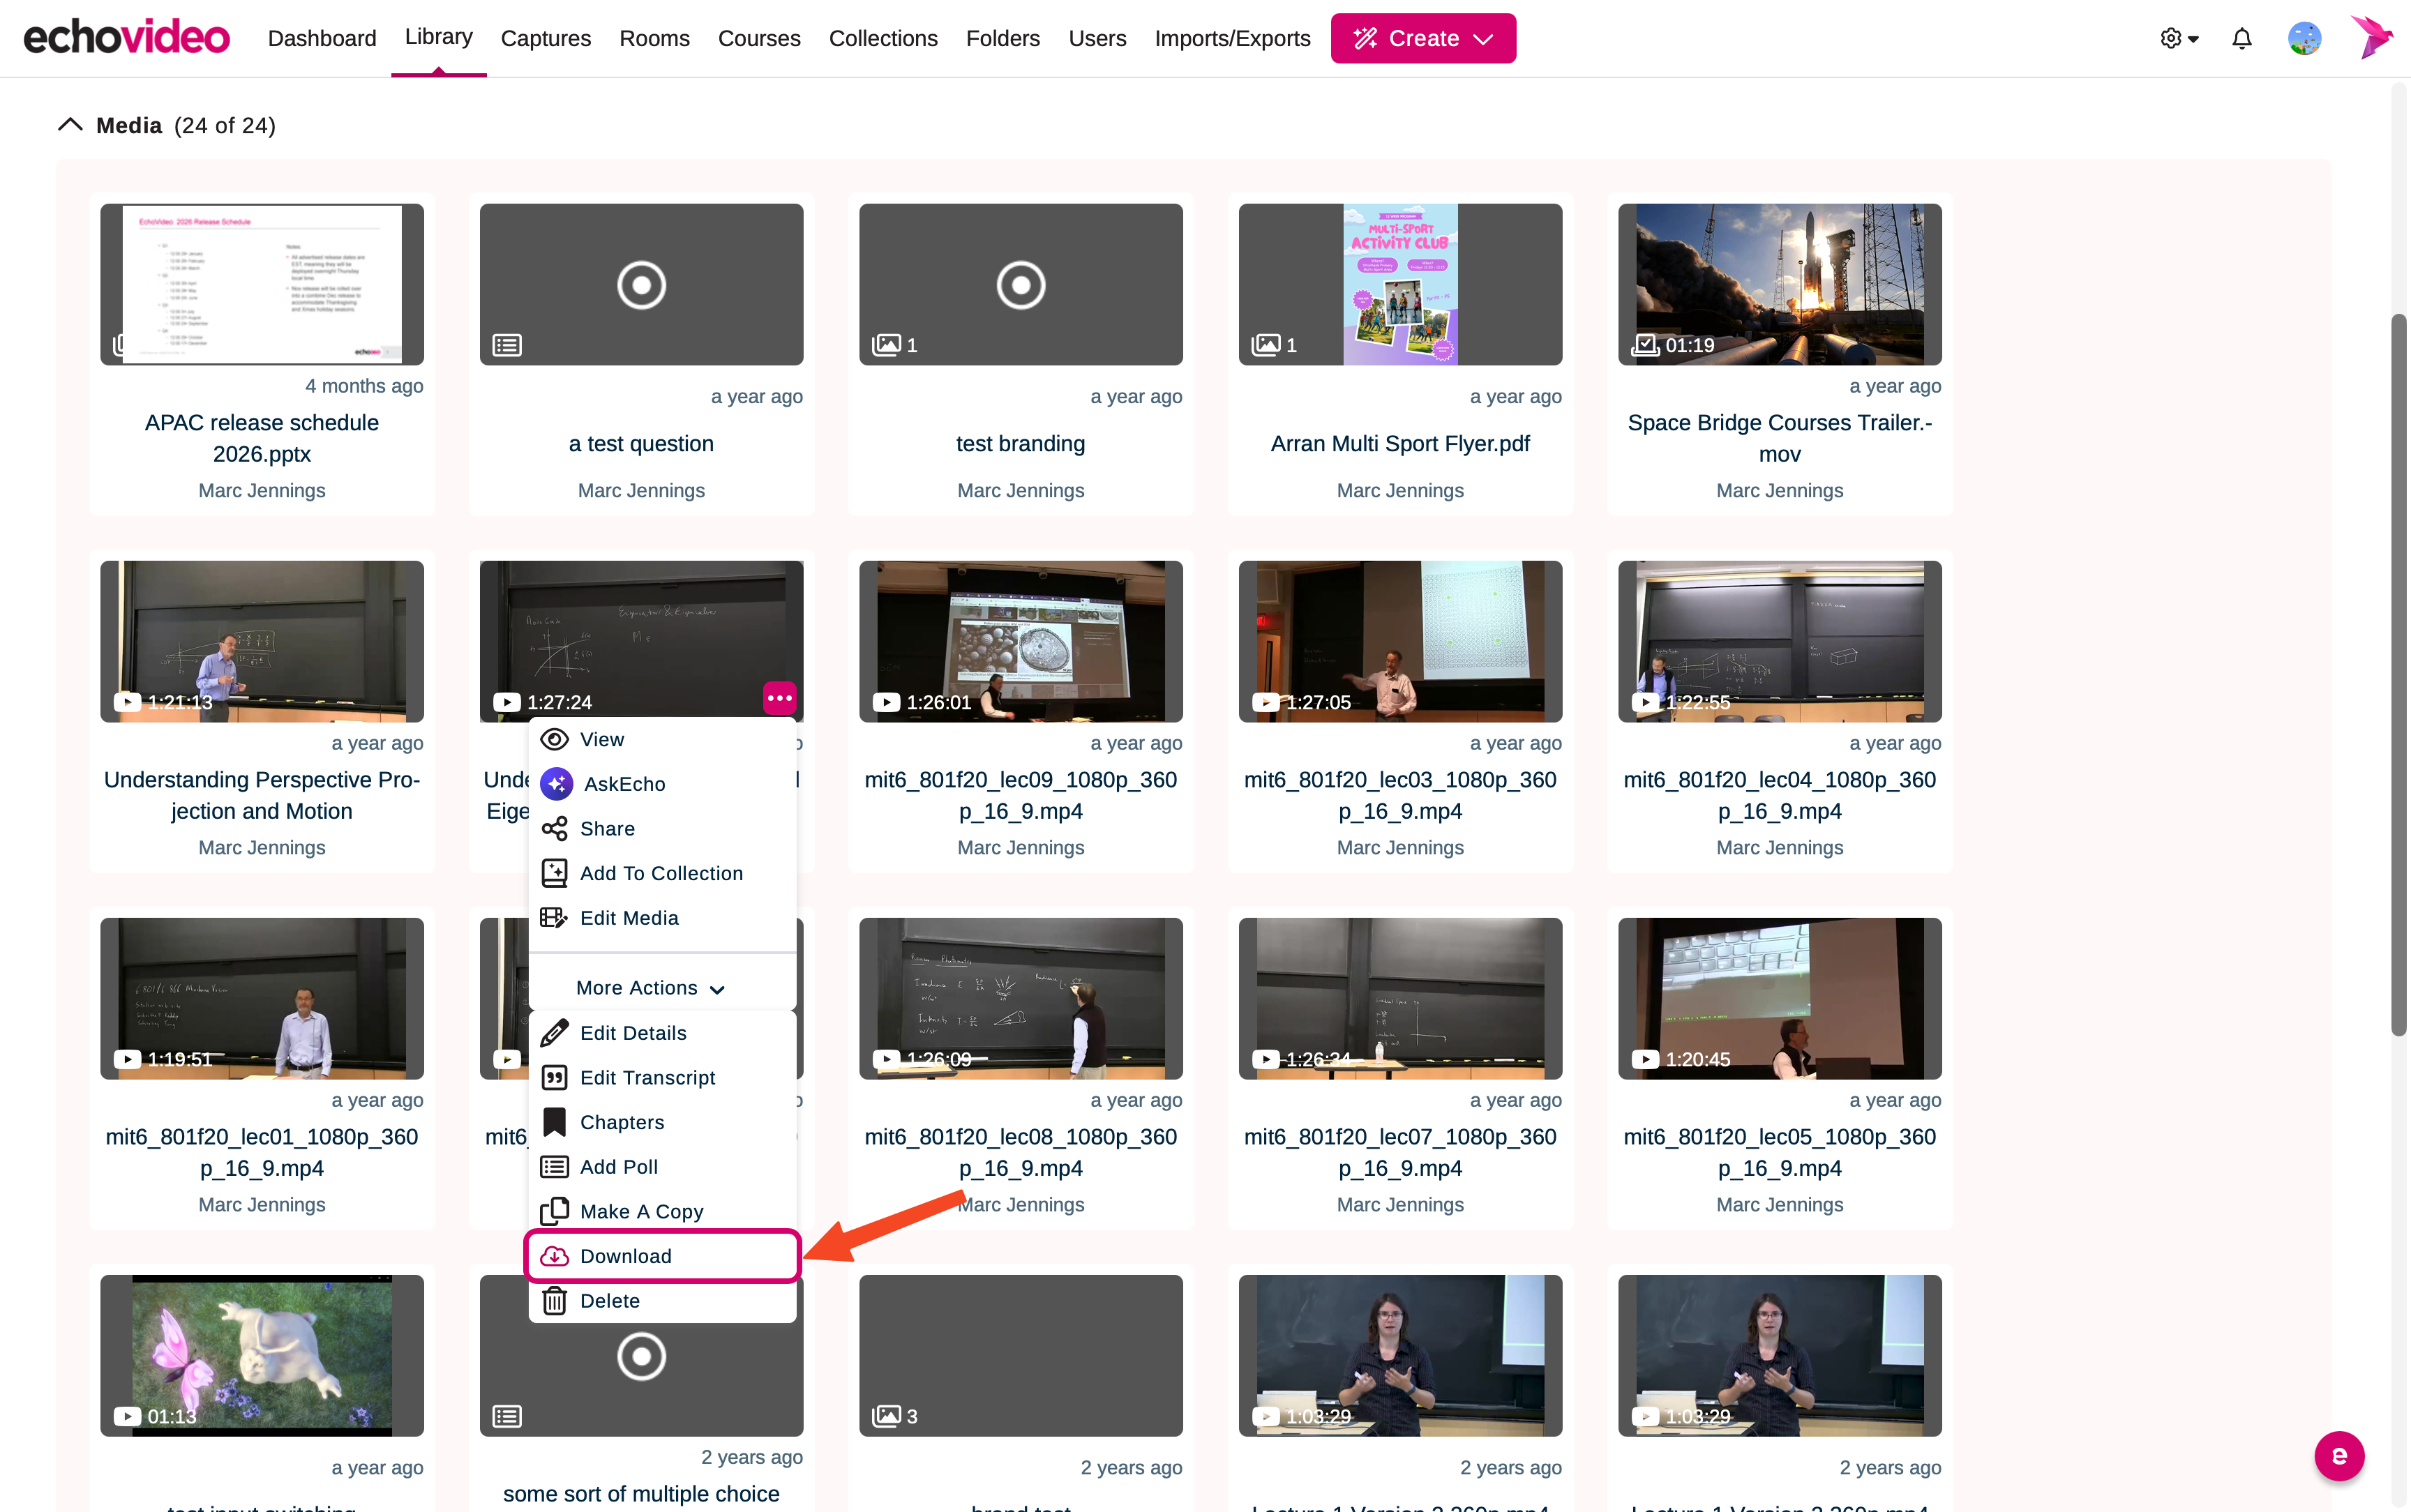Viewport: 2411px width, 1512px height.
Task: Open Imports/Exports page
Action: point(1232,38)
